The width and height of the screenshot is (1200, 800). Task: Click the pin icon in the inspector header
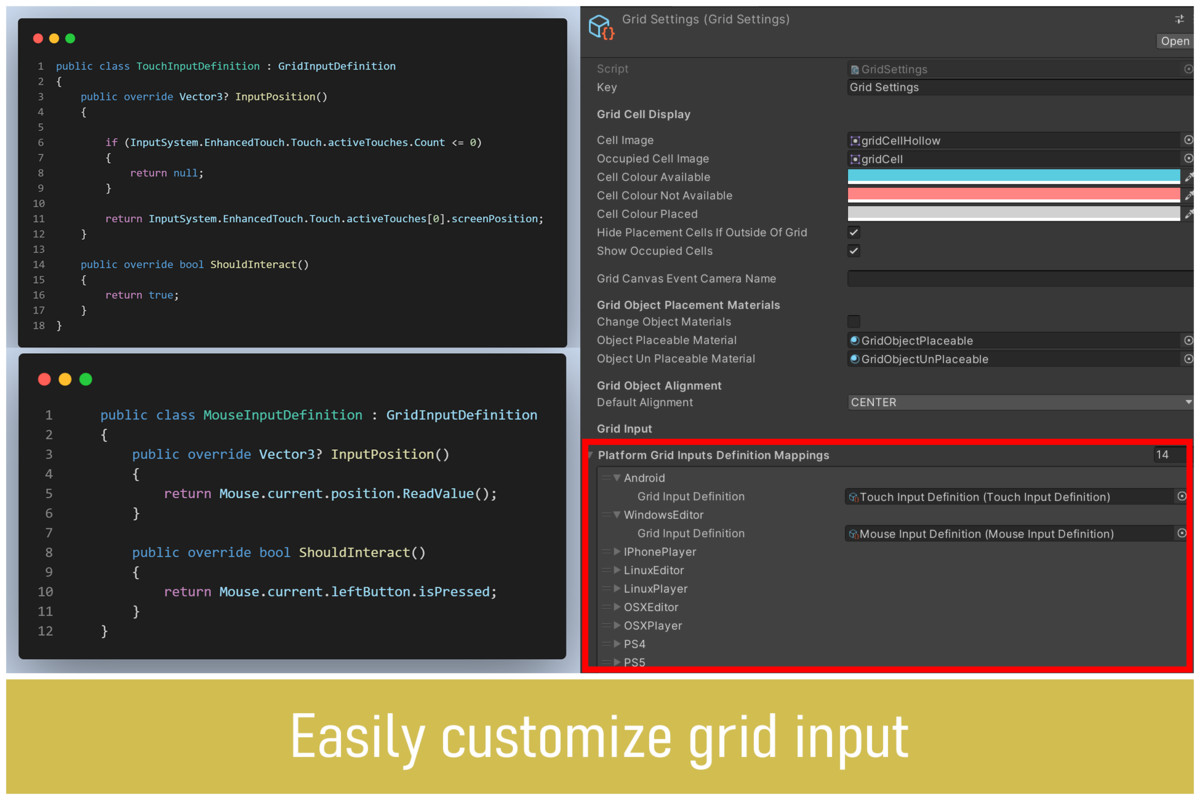(x=1180, y=18)
